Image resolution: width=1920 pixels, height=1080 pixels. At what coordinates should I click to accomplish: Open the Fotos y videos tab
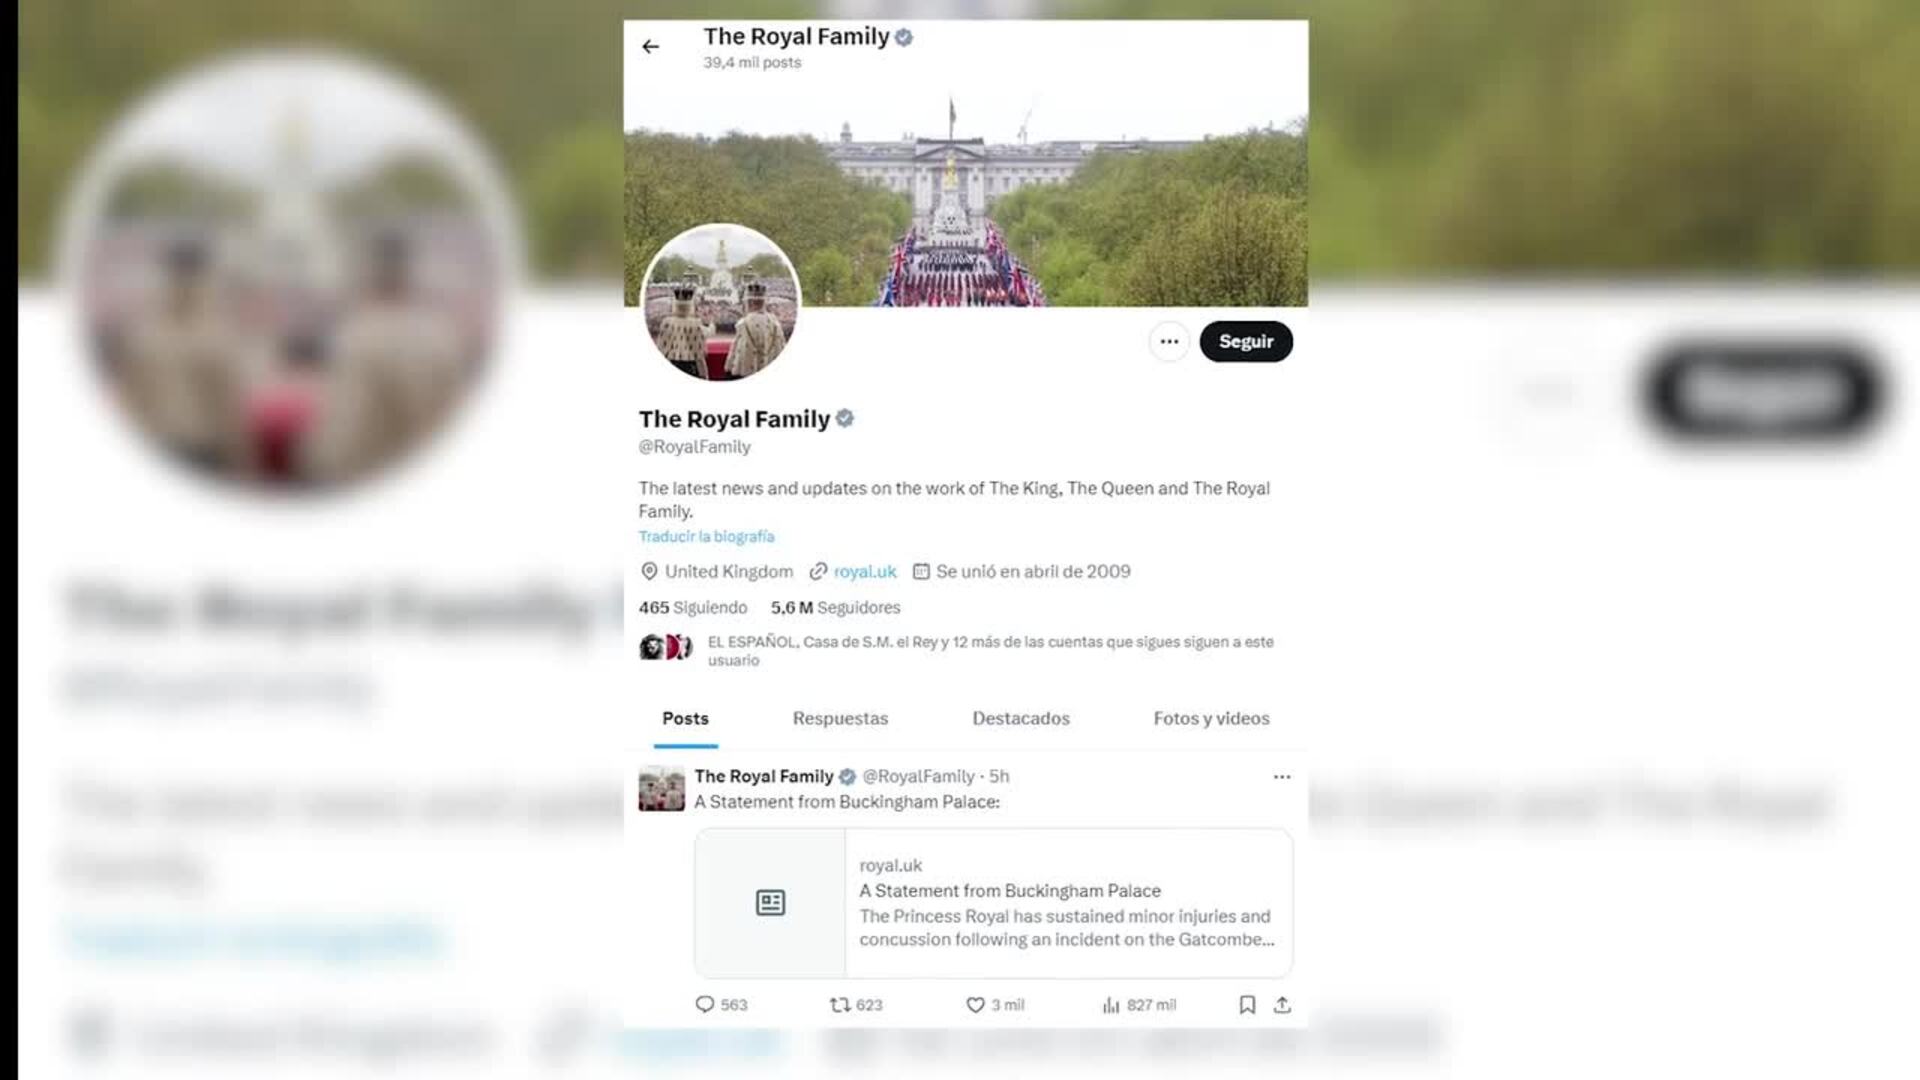[x=1211, y=718]
